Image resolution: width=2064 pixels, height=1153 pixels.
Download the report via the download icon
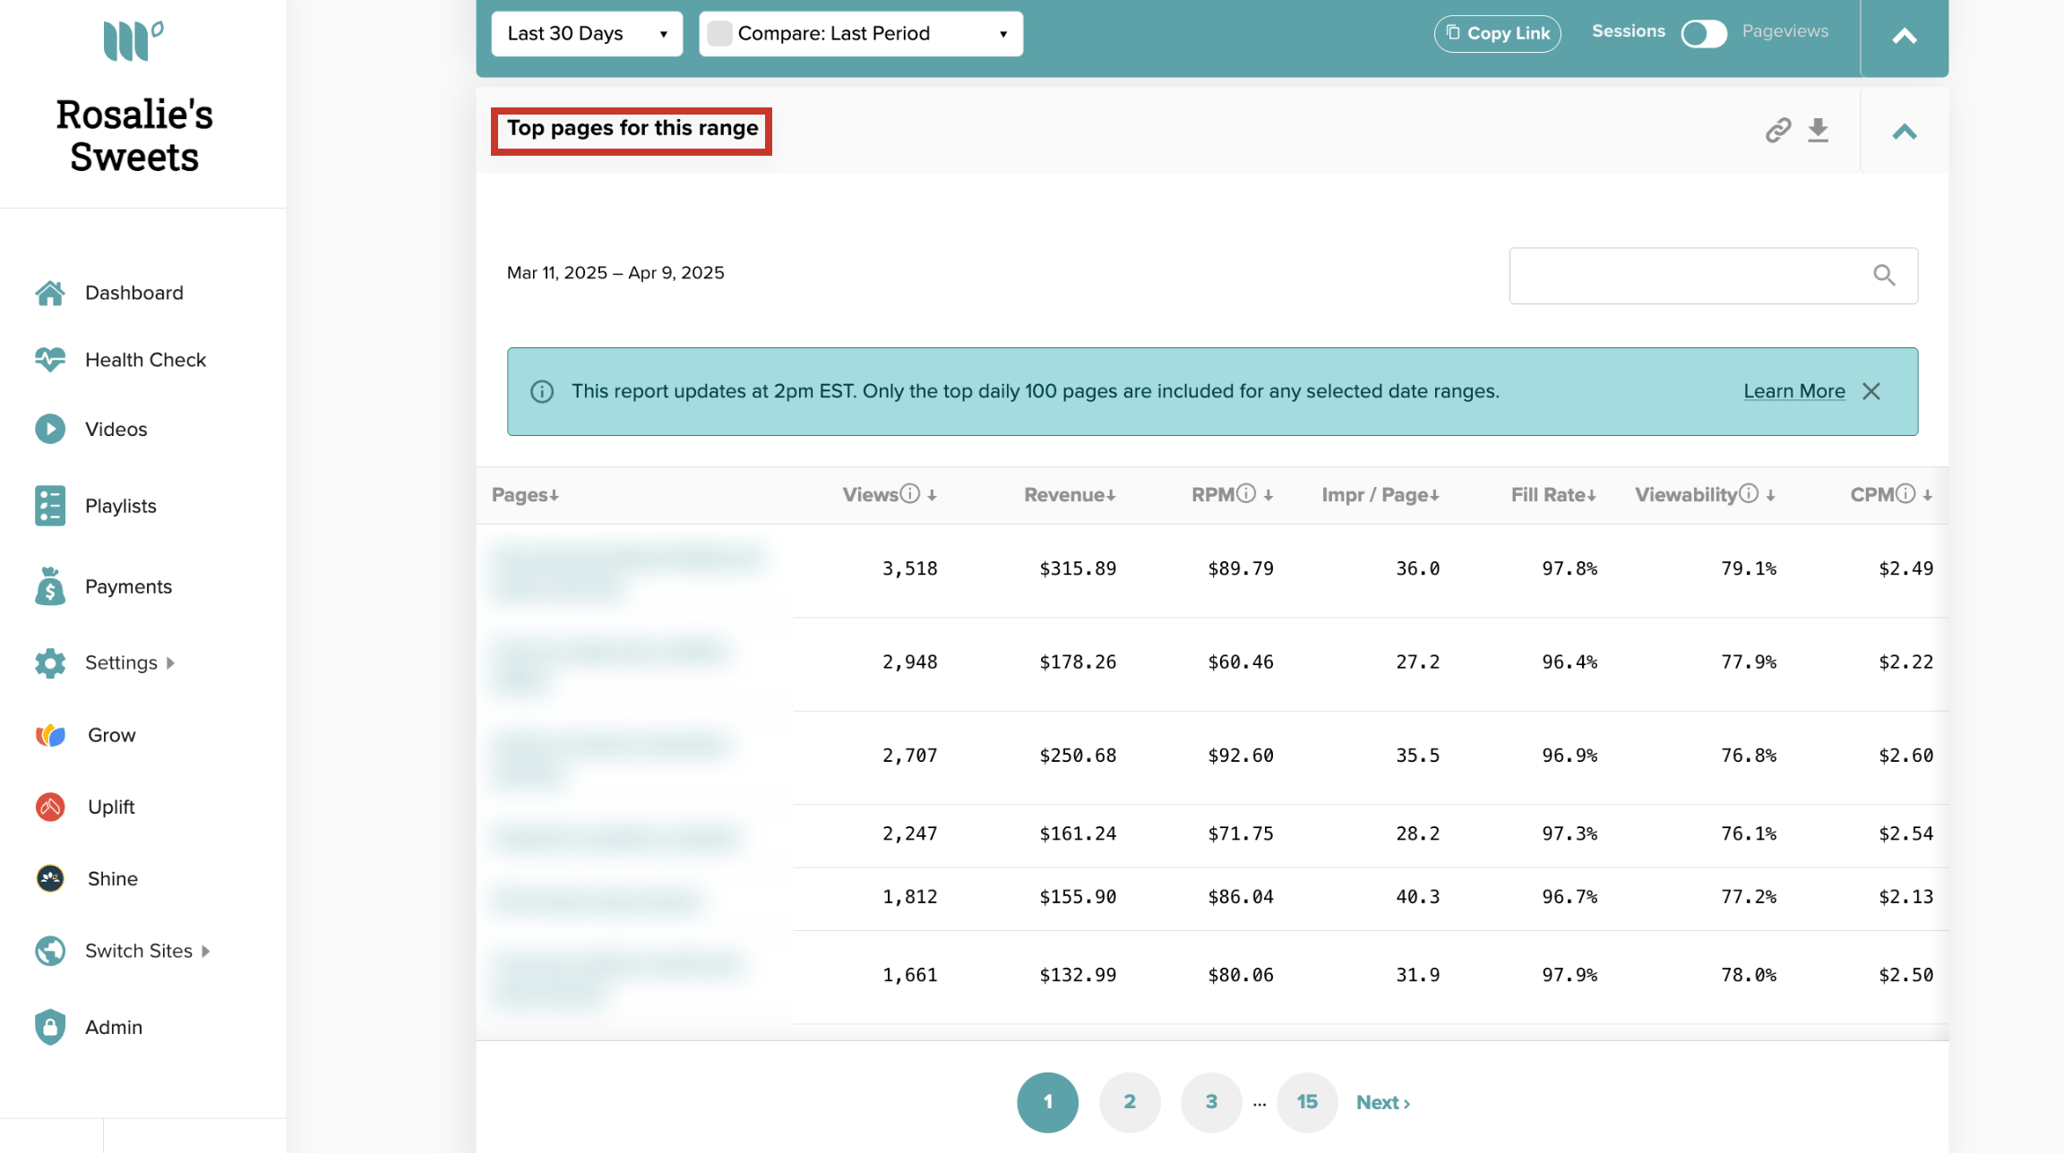pyautogui.click(x=1818, y=130)
